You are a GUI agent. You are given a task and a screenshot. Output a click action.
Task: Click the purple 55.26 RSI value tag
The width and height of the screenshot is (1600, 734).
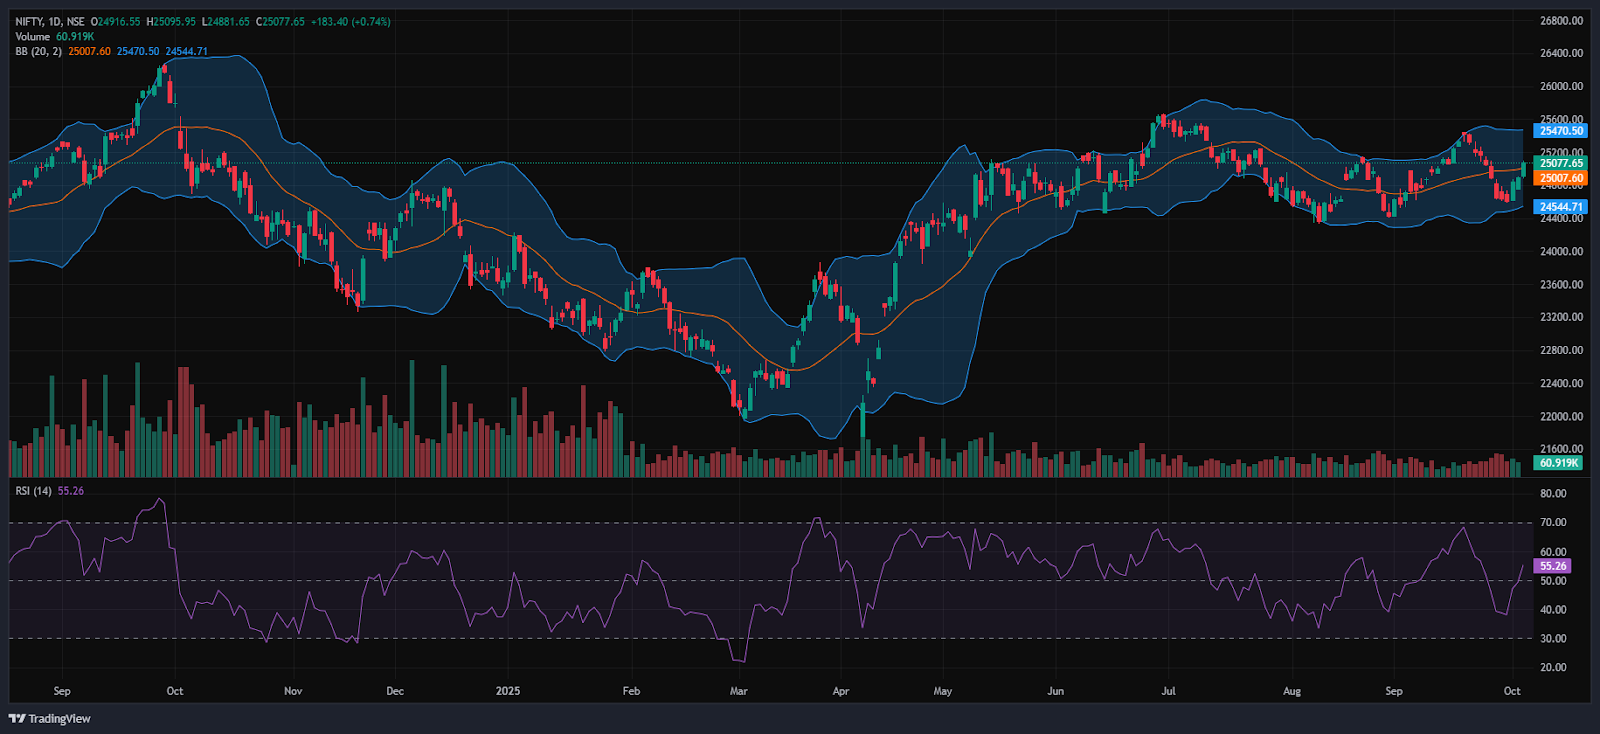(x=1553, y=566)
